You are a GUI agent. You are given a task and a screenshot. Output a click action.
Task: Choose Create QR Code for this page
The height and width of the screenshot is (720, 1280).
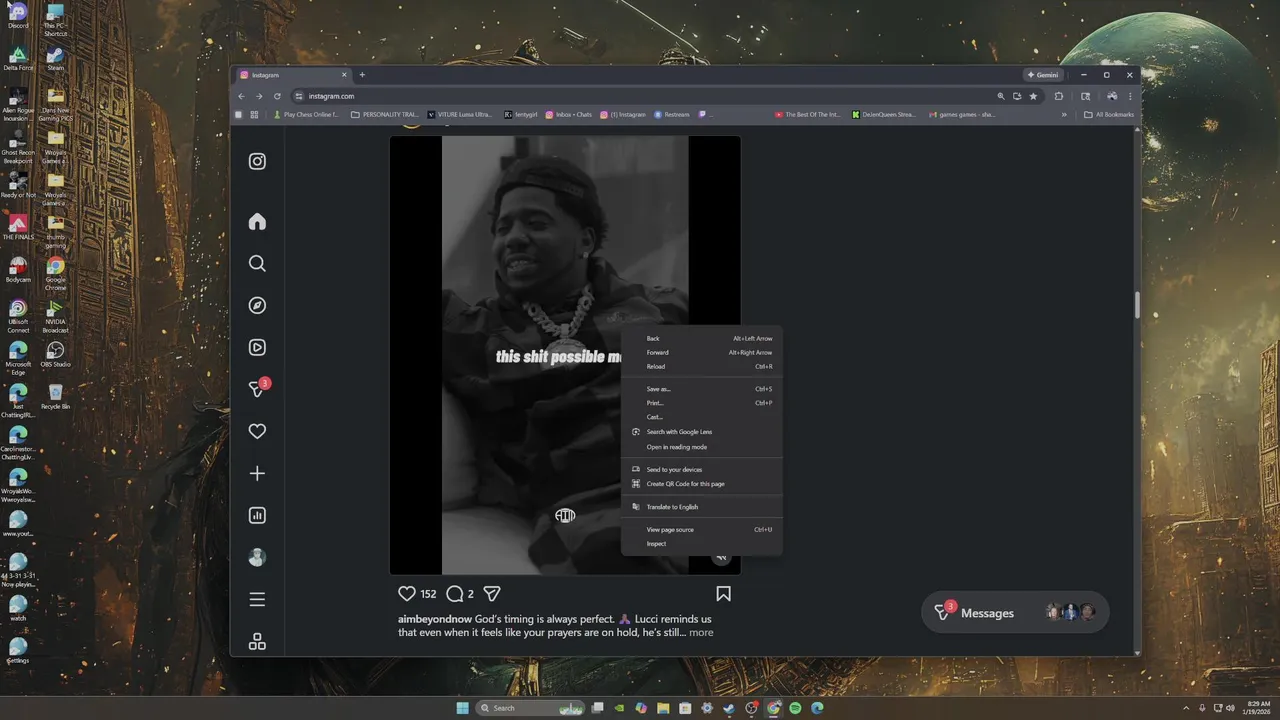[x=701, y=484]
